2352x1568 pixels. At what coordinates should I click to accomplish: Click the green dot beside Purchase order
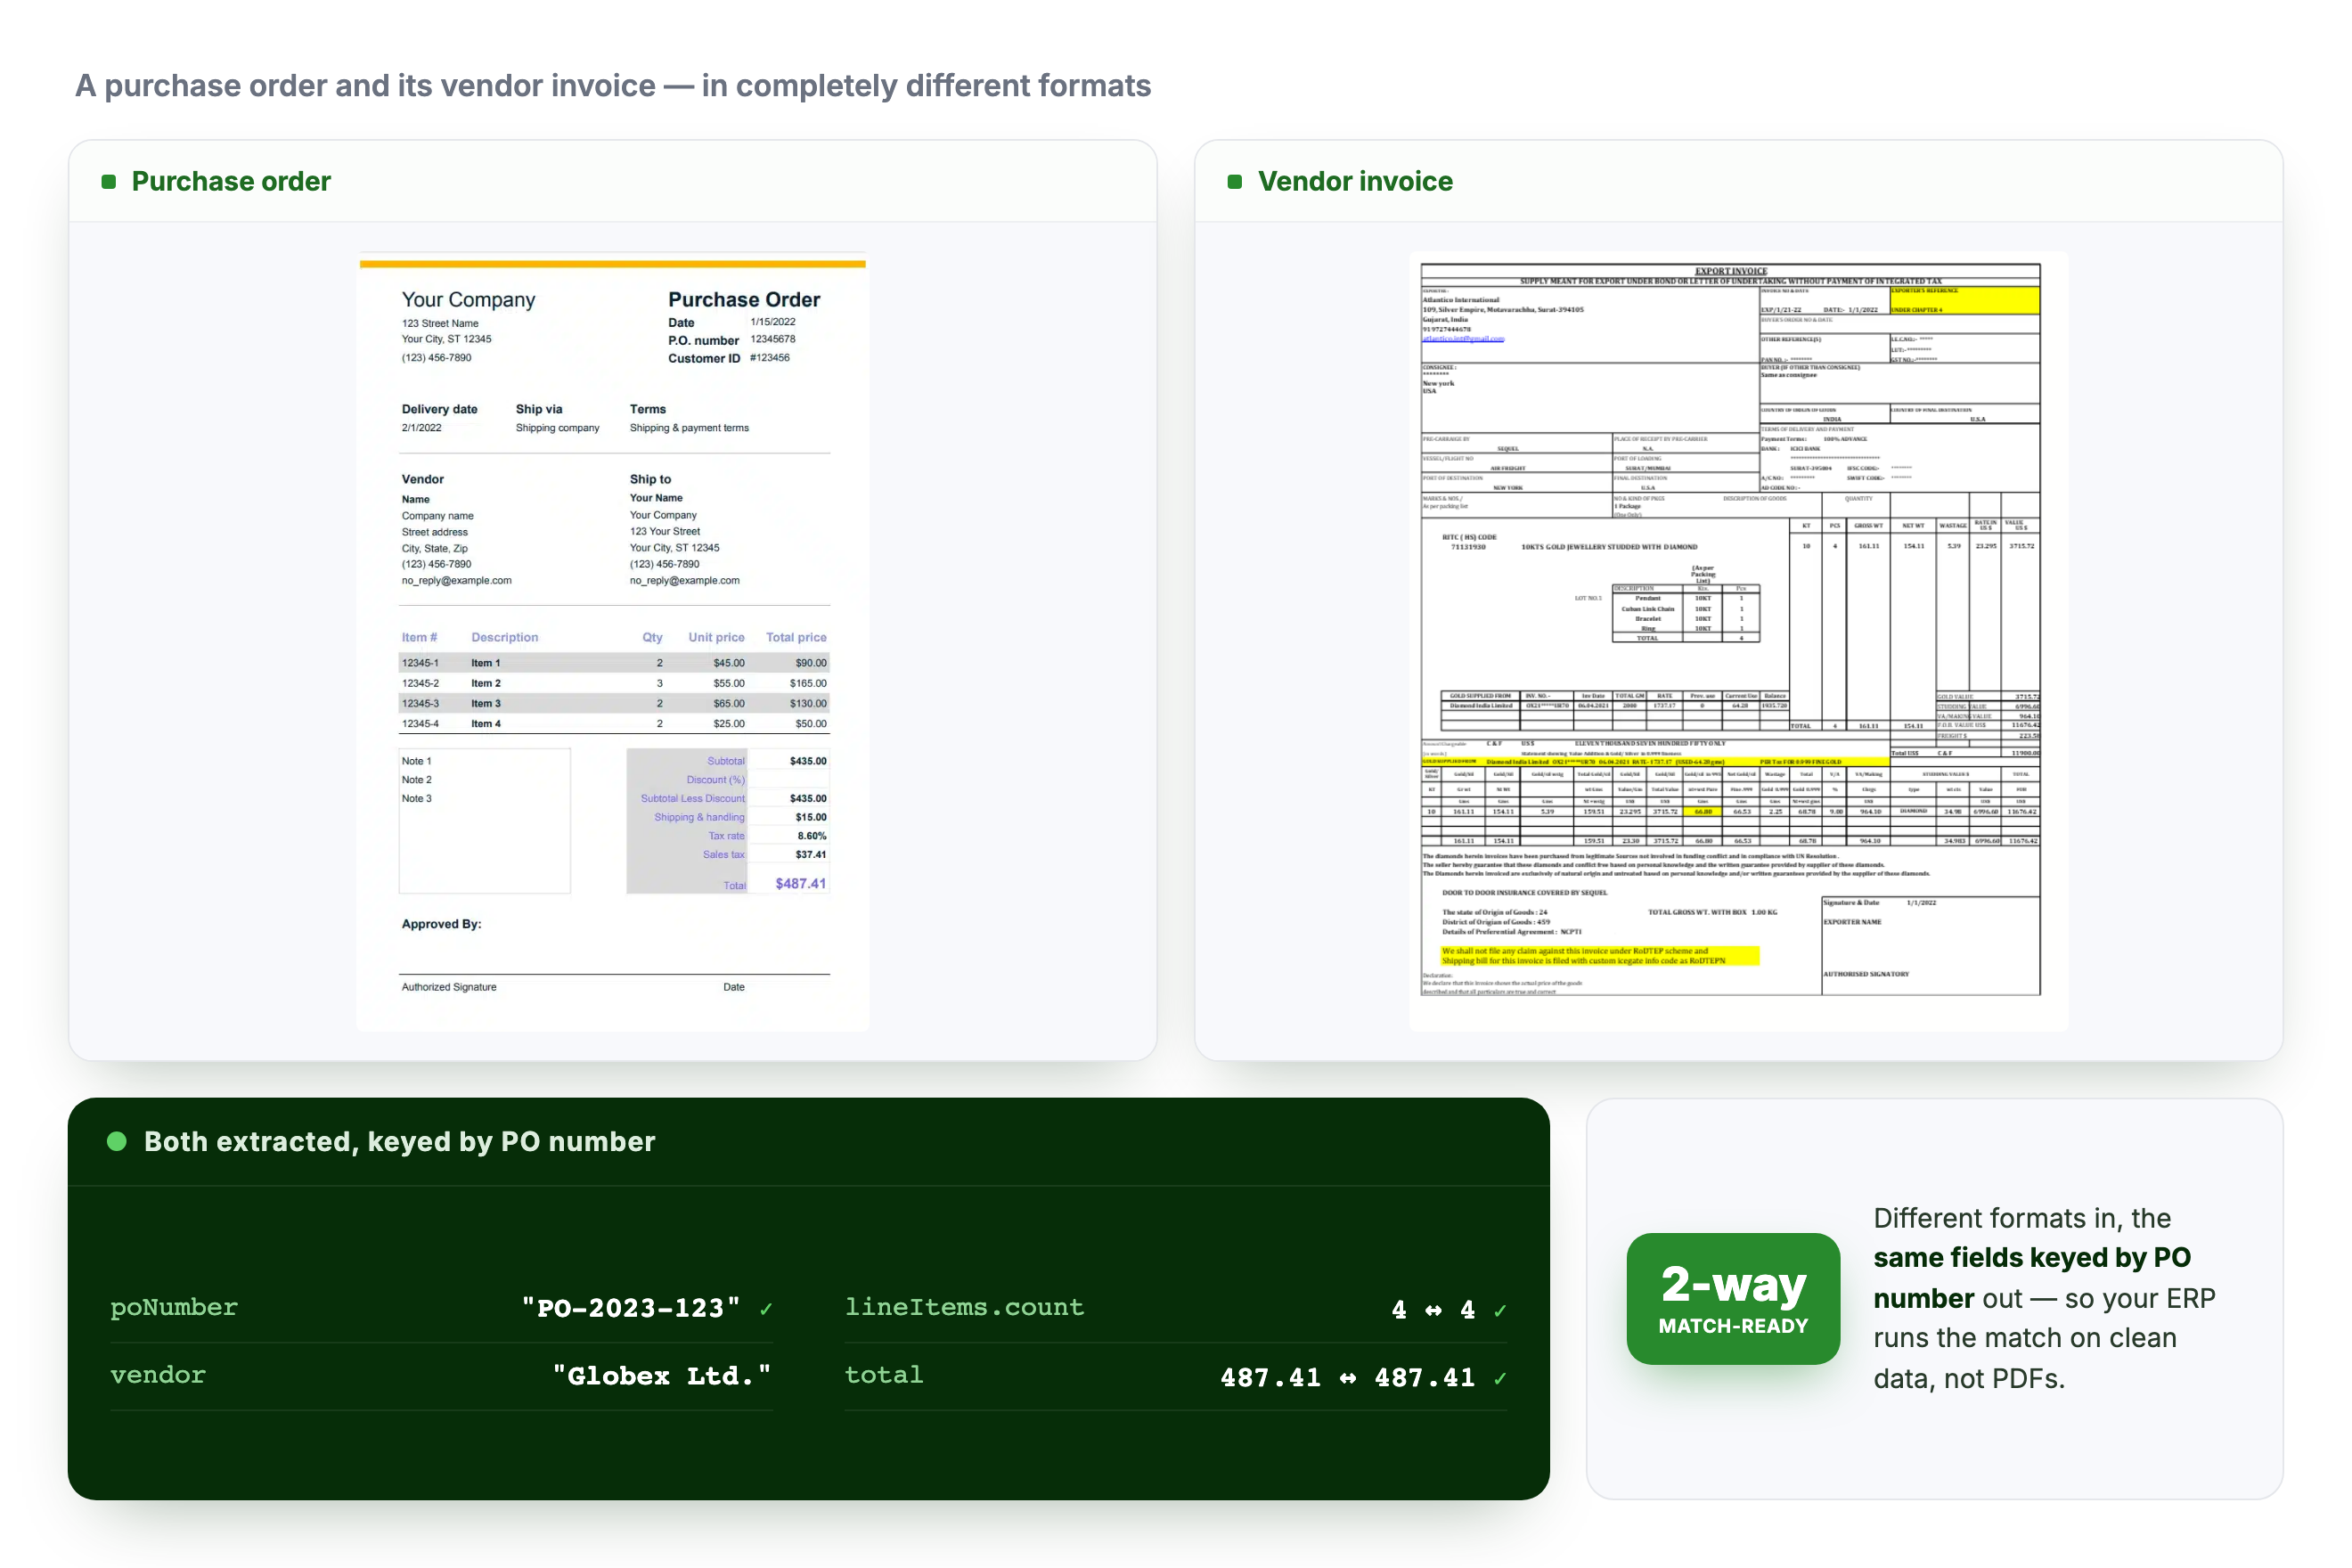point(109,181)
